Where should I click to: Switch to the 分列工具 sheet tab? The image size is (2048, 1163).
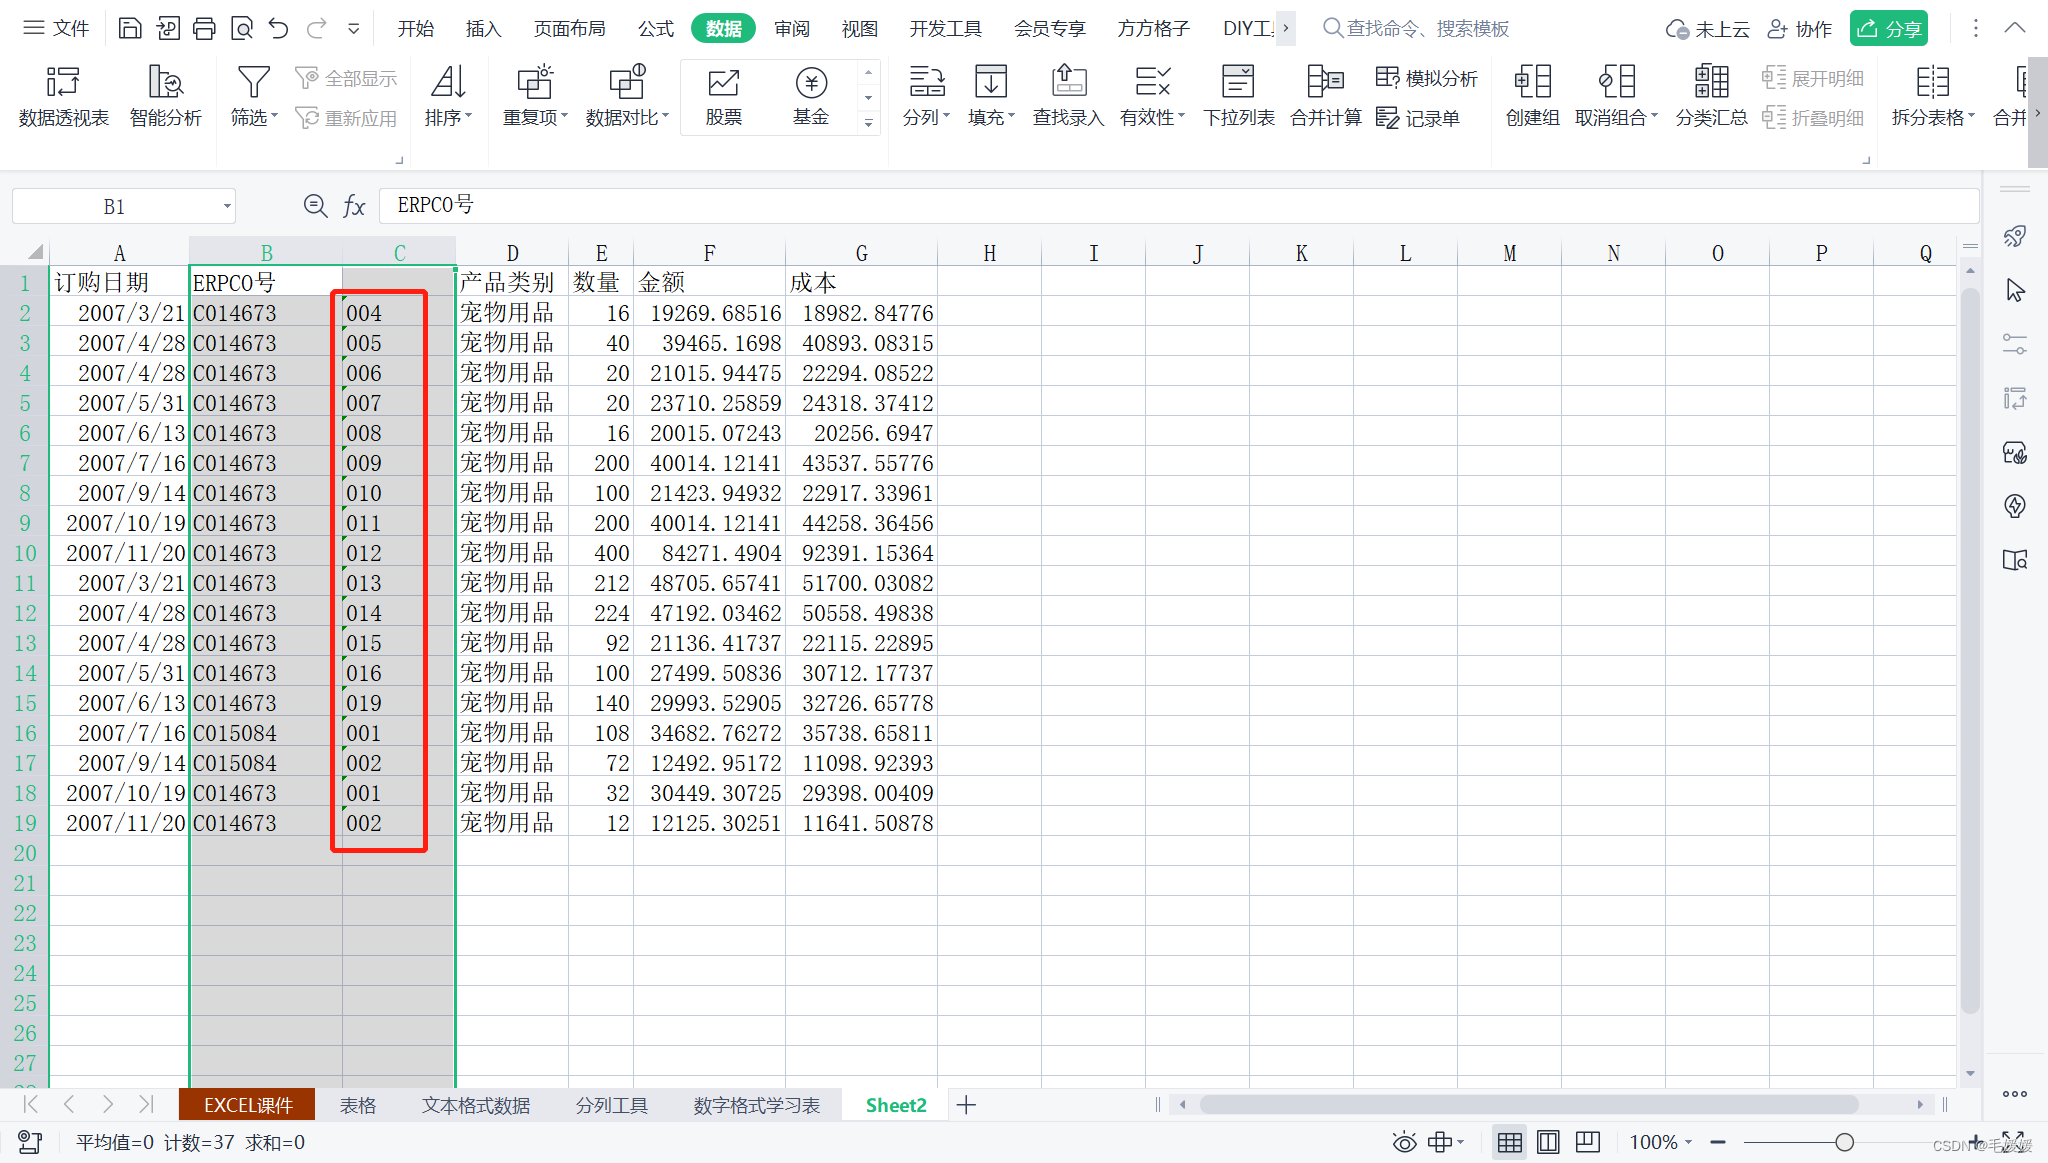pos(611,1105)
